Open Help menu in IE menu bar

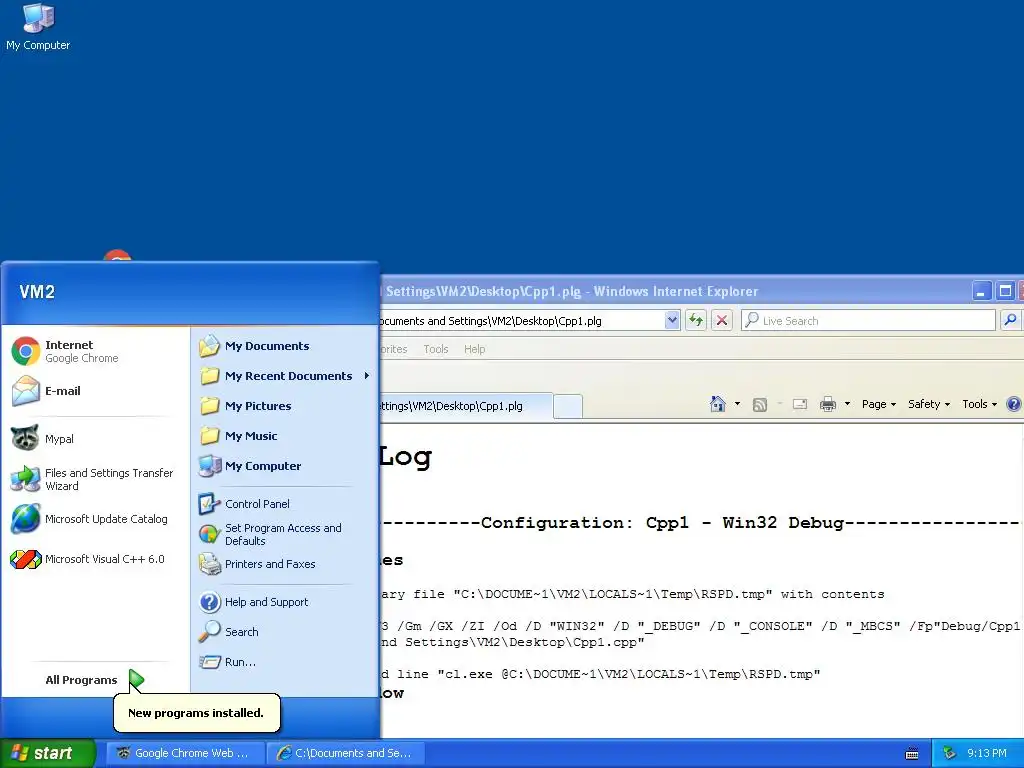coord(475,349)
